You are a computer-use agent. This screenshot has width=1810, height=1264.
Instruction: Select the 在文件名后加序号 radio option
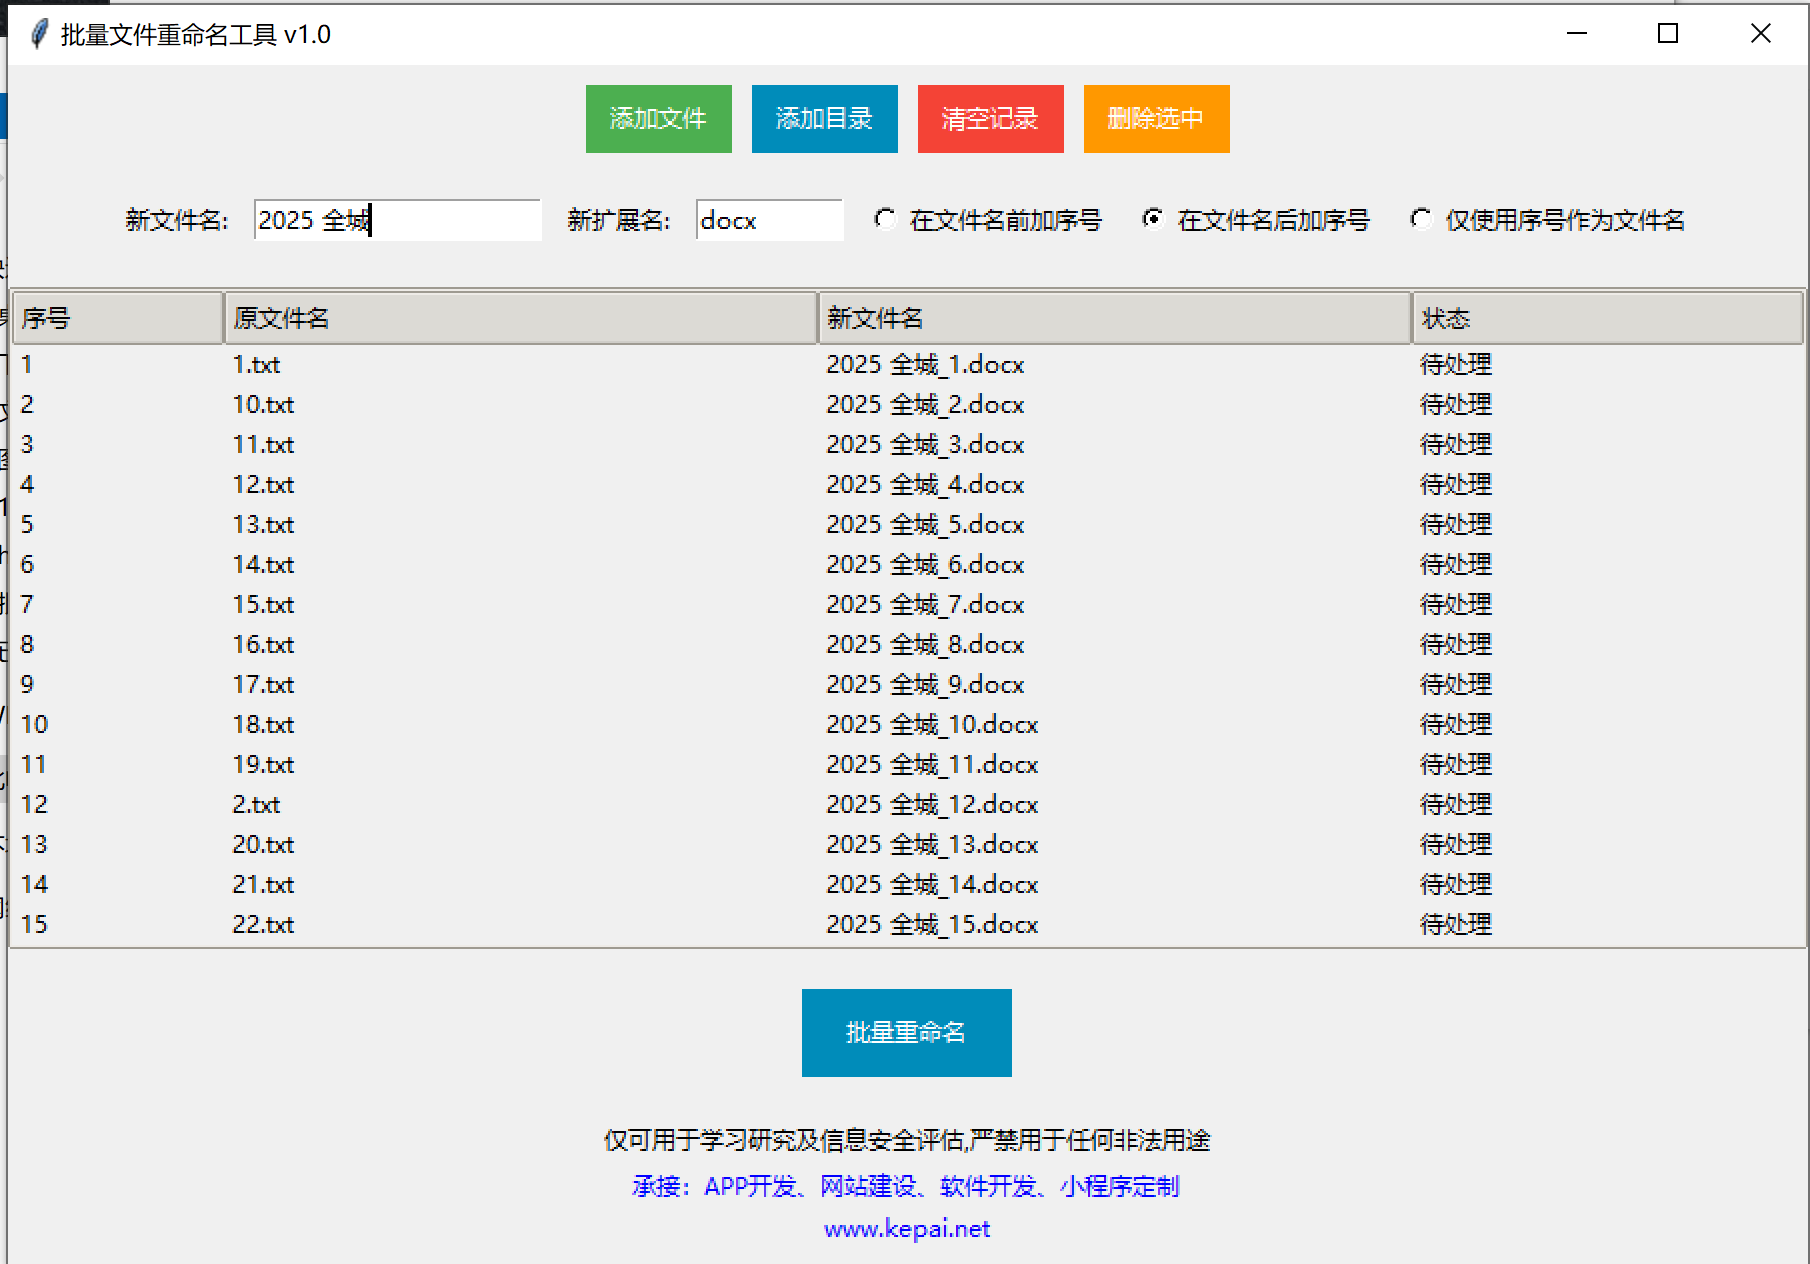pyautogui.click(x=1154, y=219)
